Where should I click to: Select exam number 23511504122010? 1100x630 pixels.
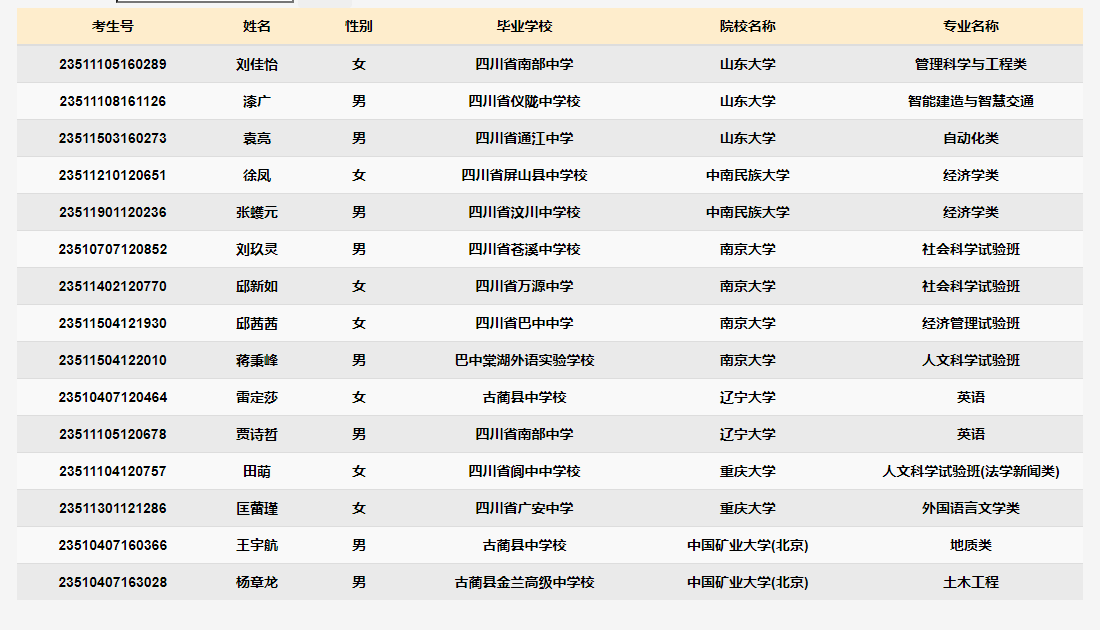click(x=113, y=361)
